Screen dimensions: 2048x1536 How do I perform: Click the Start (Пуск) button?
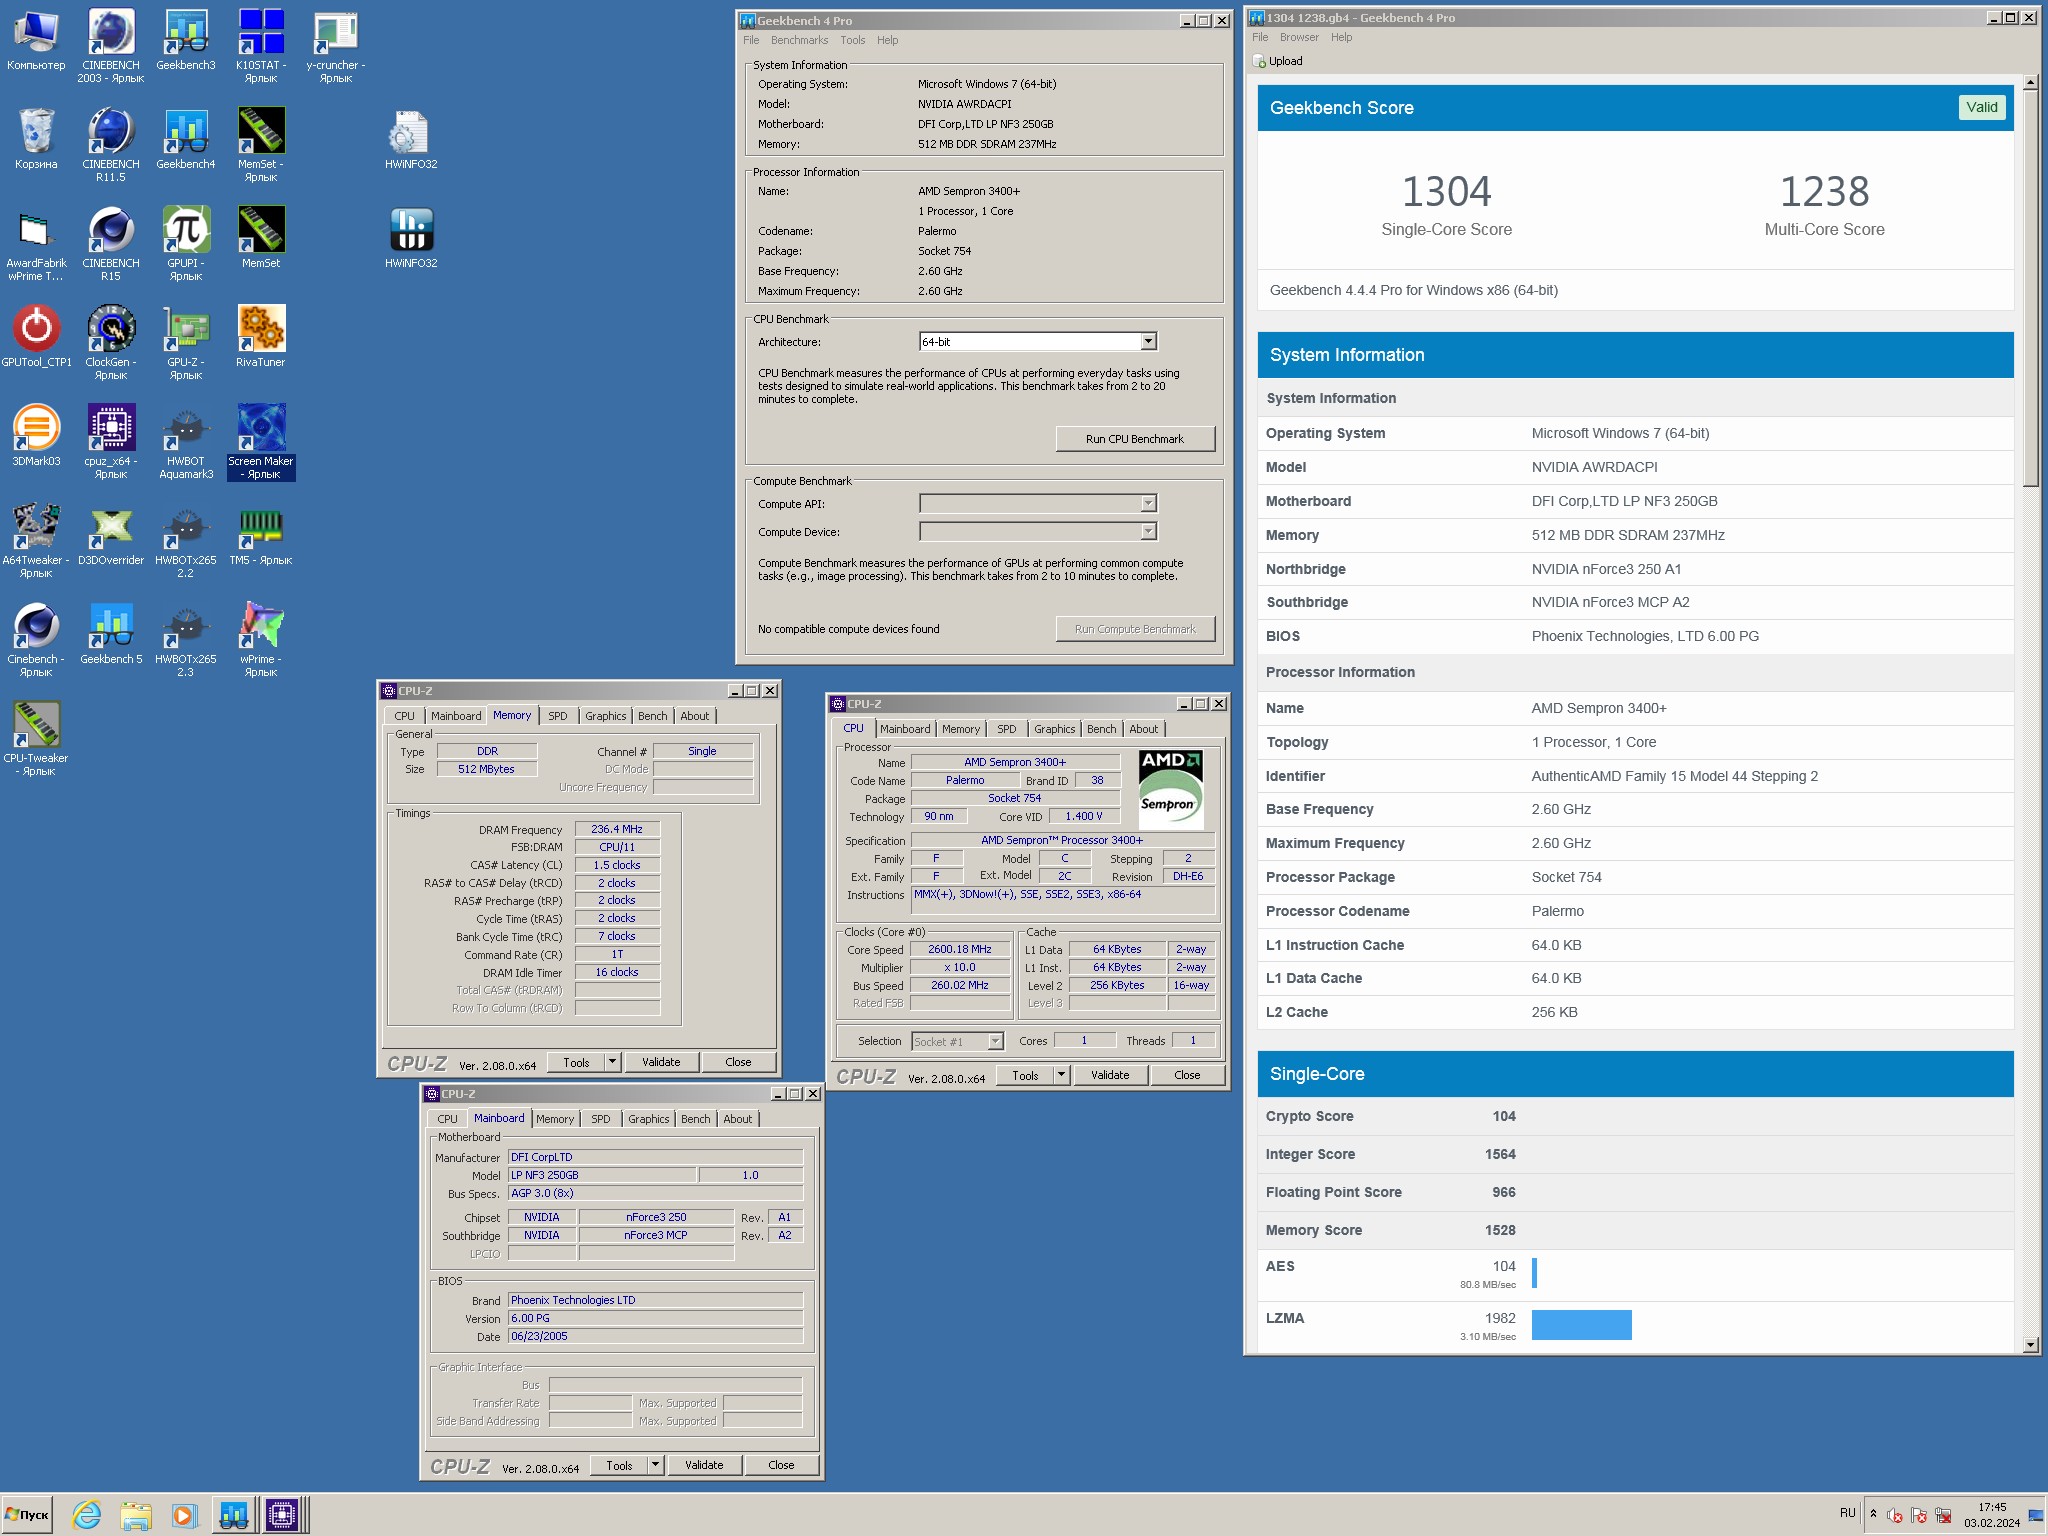(27, 1515)
